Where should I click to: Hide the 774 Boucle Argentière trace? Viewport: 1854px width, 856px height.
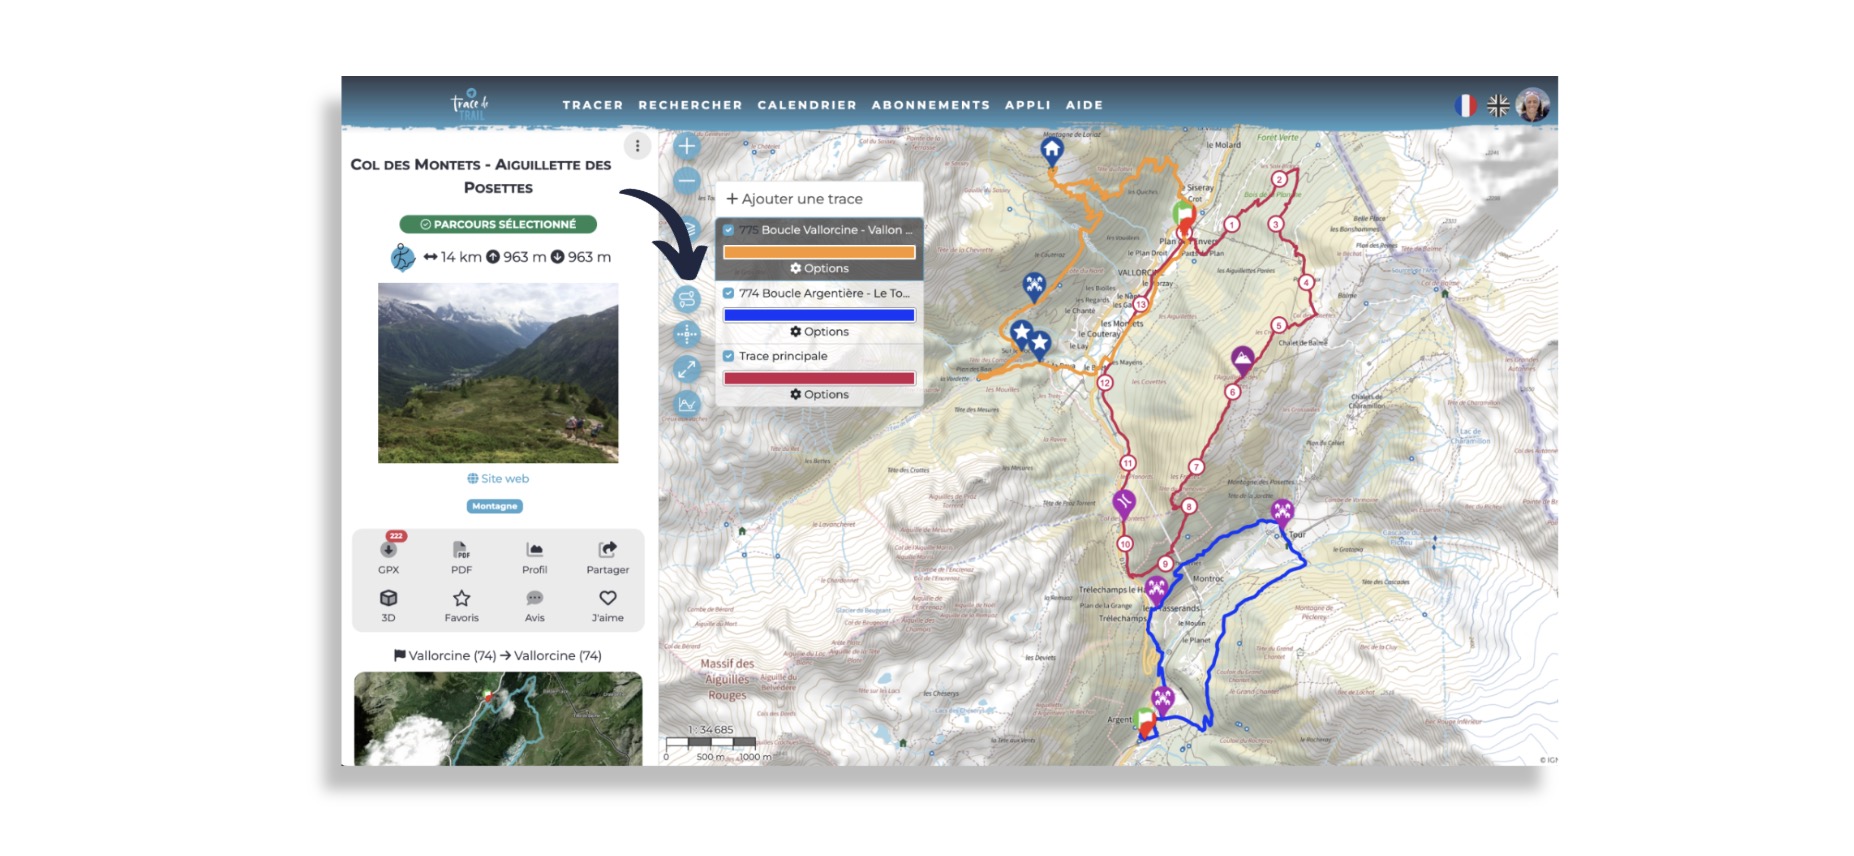click(x=729, y=293)
